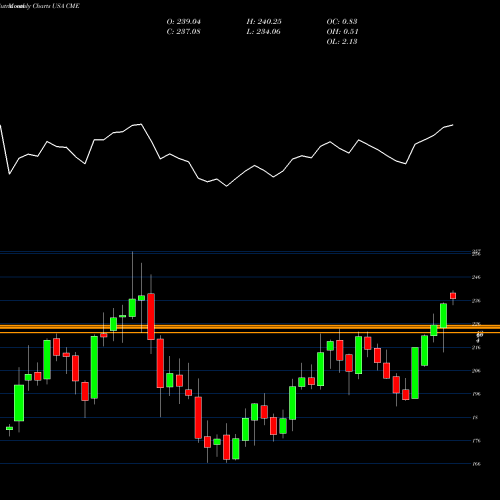Click the 236 price axis label
The width and height of the screenshot is (500, 500).
pos(476,301)
